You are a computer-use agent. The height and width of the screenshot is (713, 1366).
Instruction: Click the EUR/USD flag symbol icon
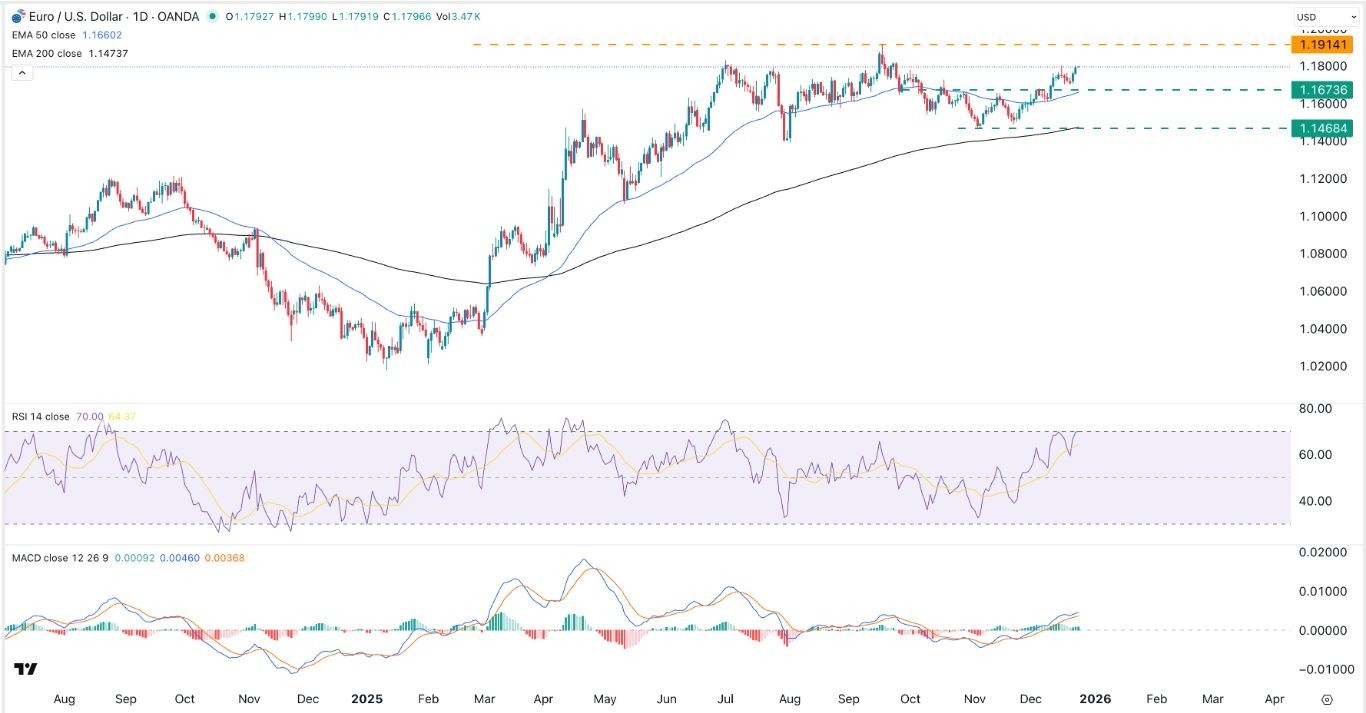coord(16,15)
